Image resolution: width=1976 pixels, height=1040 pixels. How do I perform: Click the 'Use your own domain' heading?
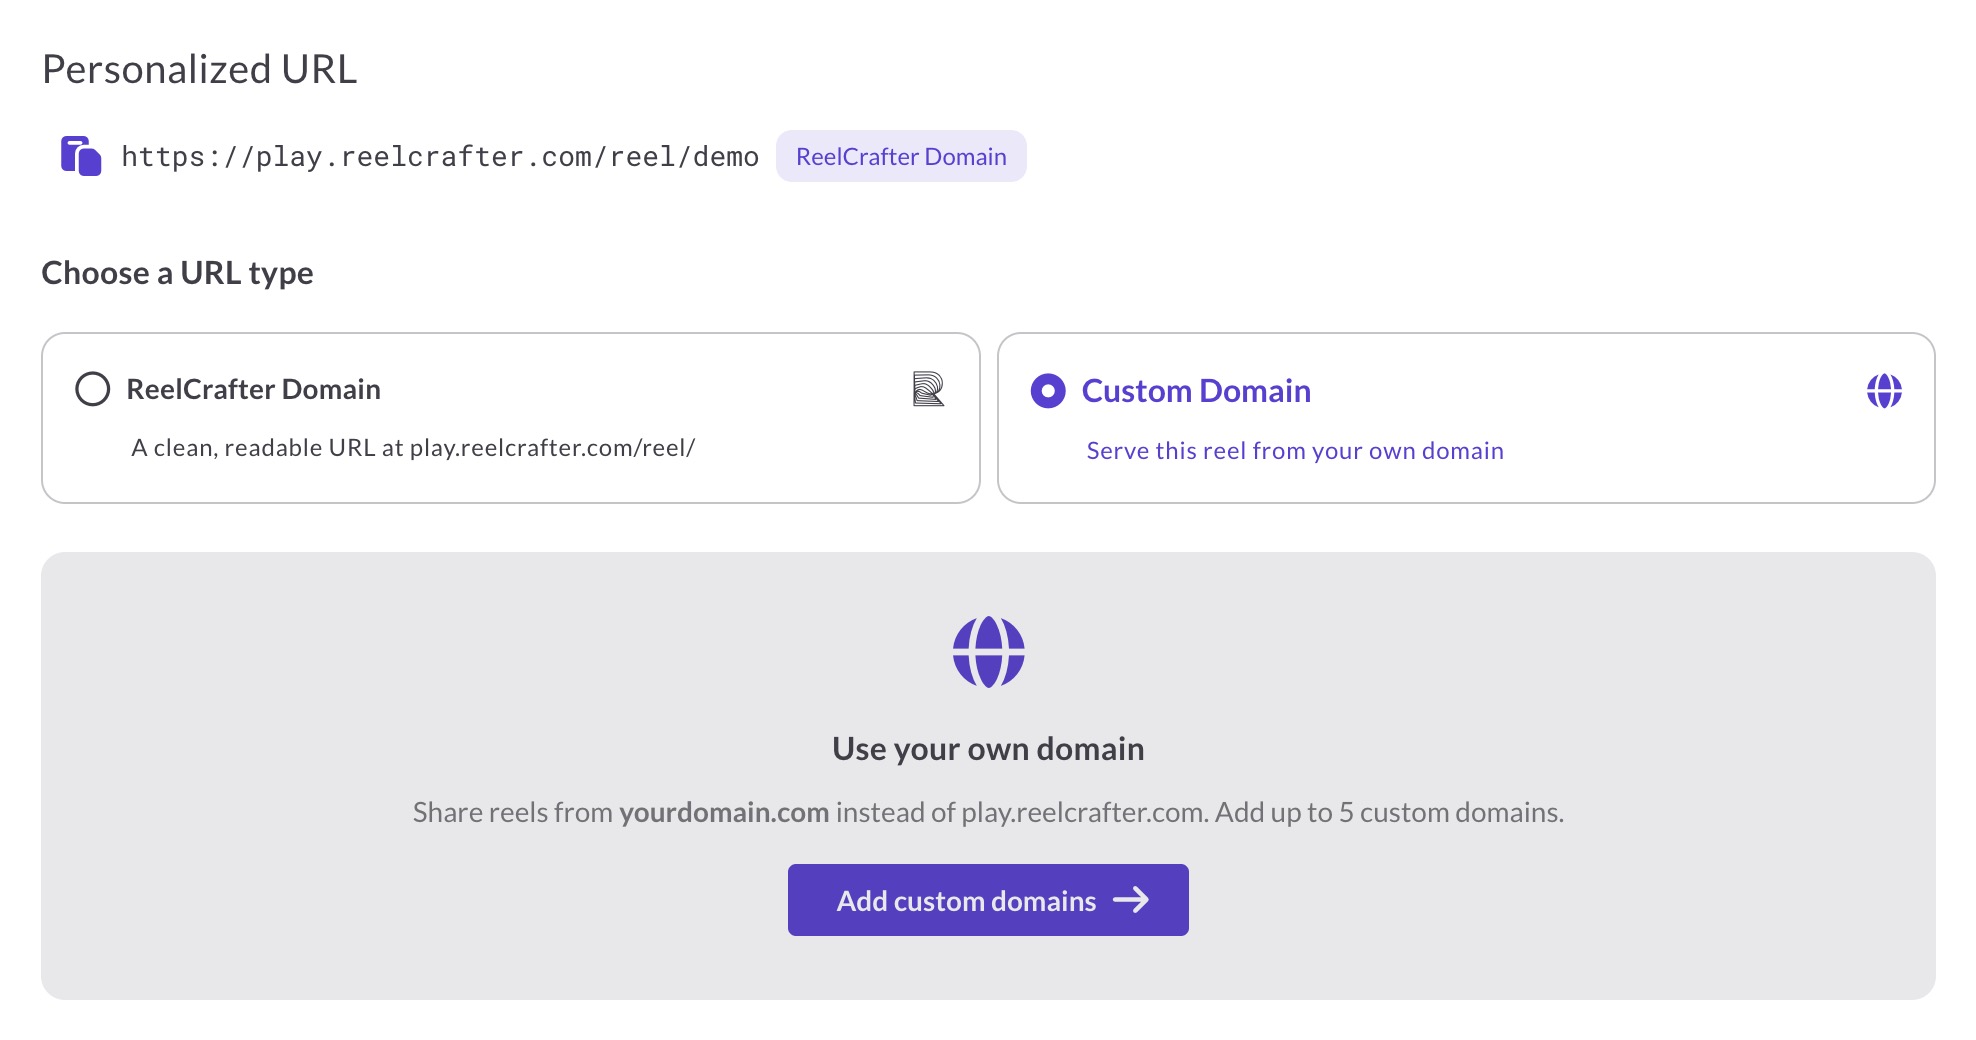[x=988, y=749]
